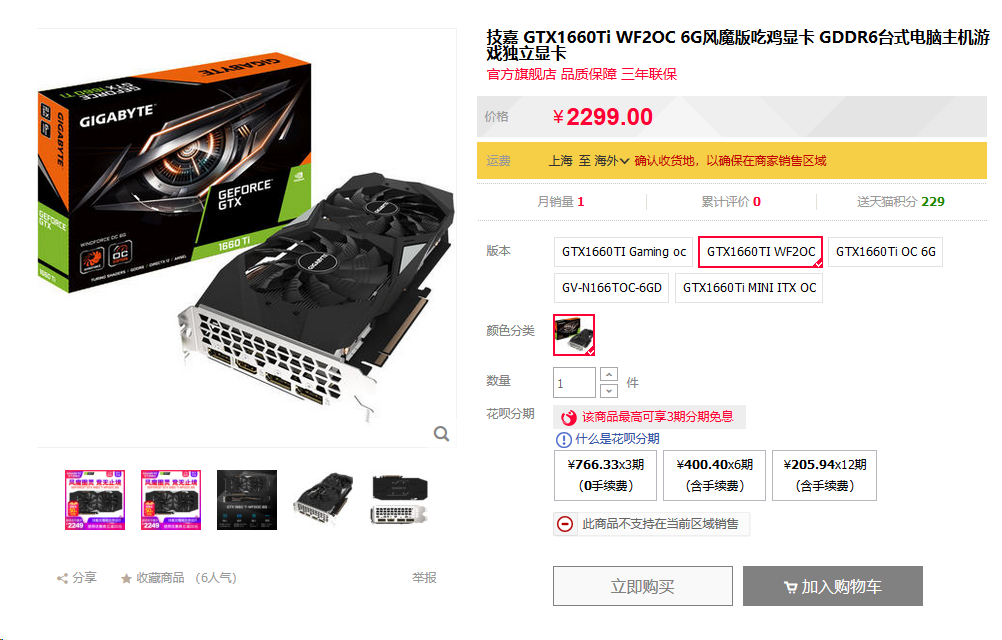Select the GTX1660Ti MINI ITX OC version
The width and height of the screenshot is (1002, 640).
pos(749,287)
